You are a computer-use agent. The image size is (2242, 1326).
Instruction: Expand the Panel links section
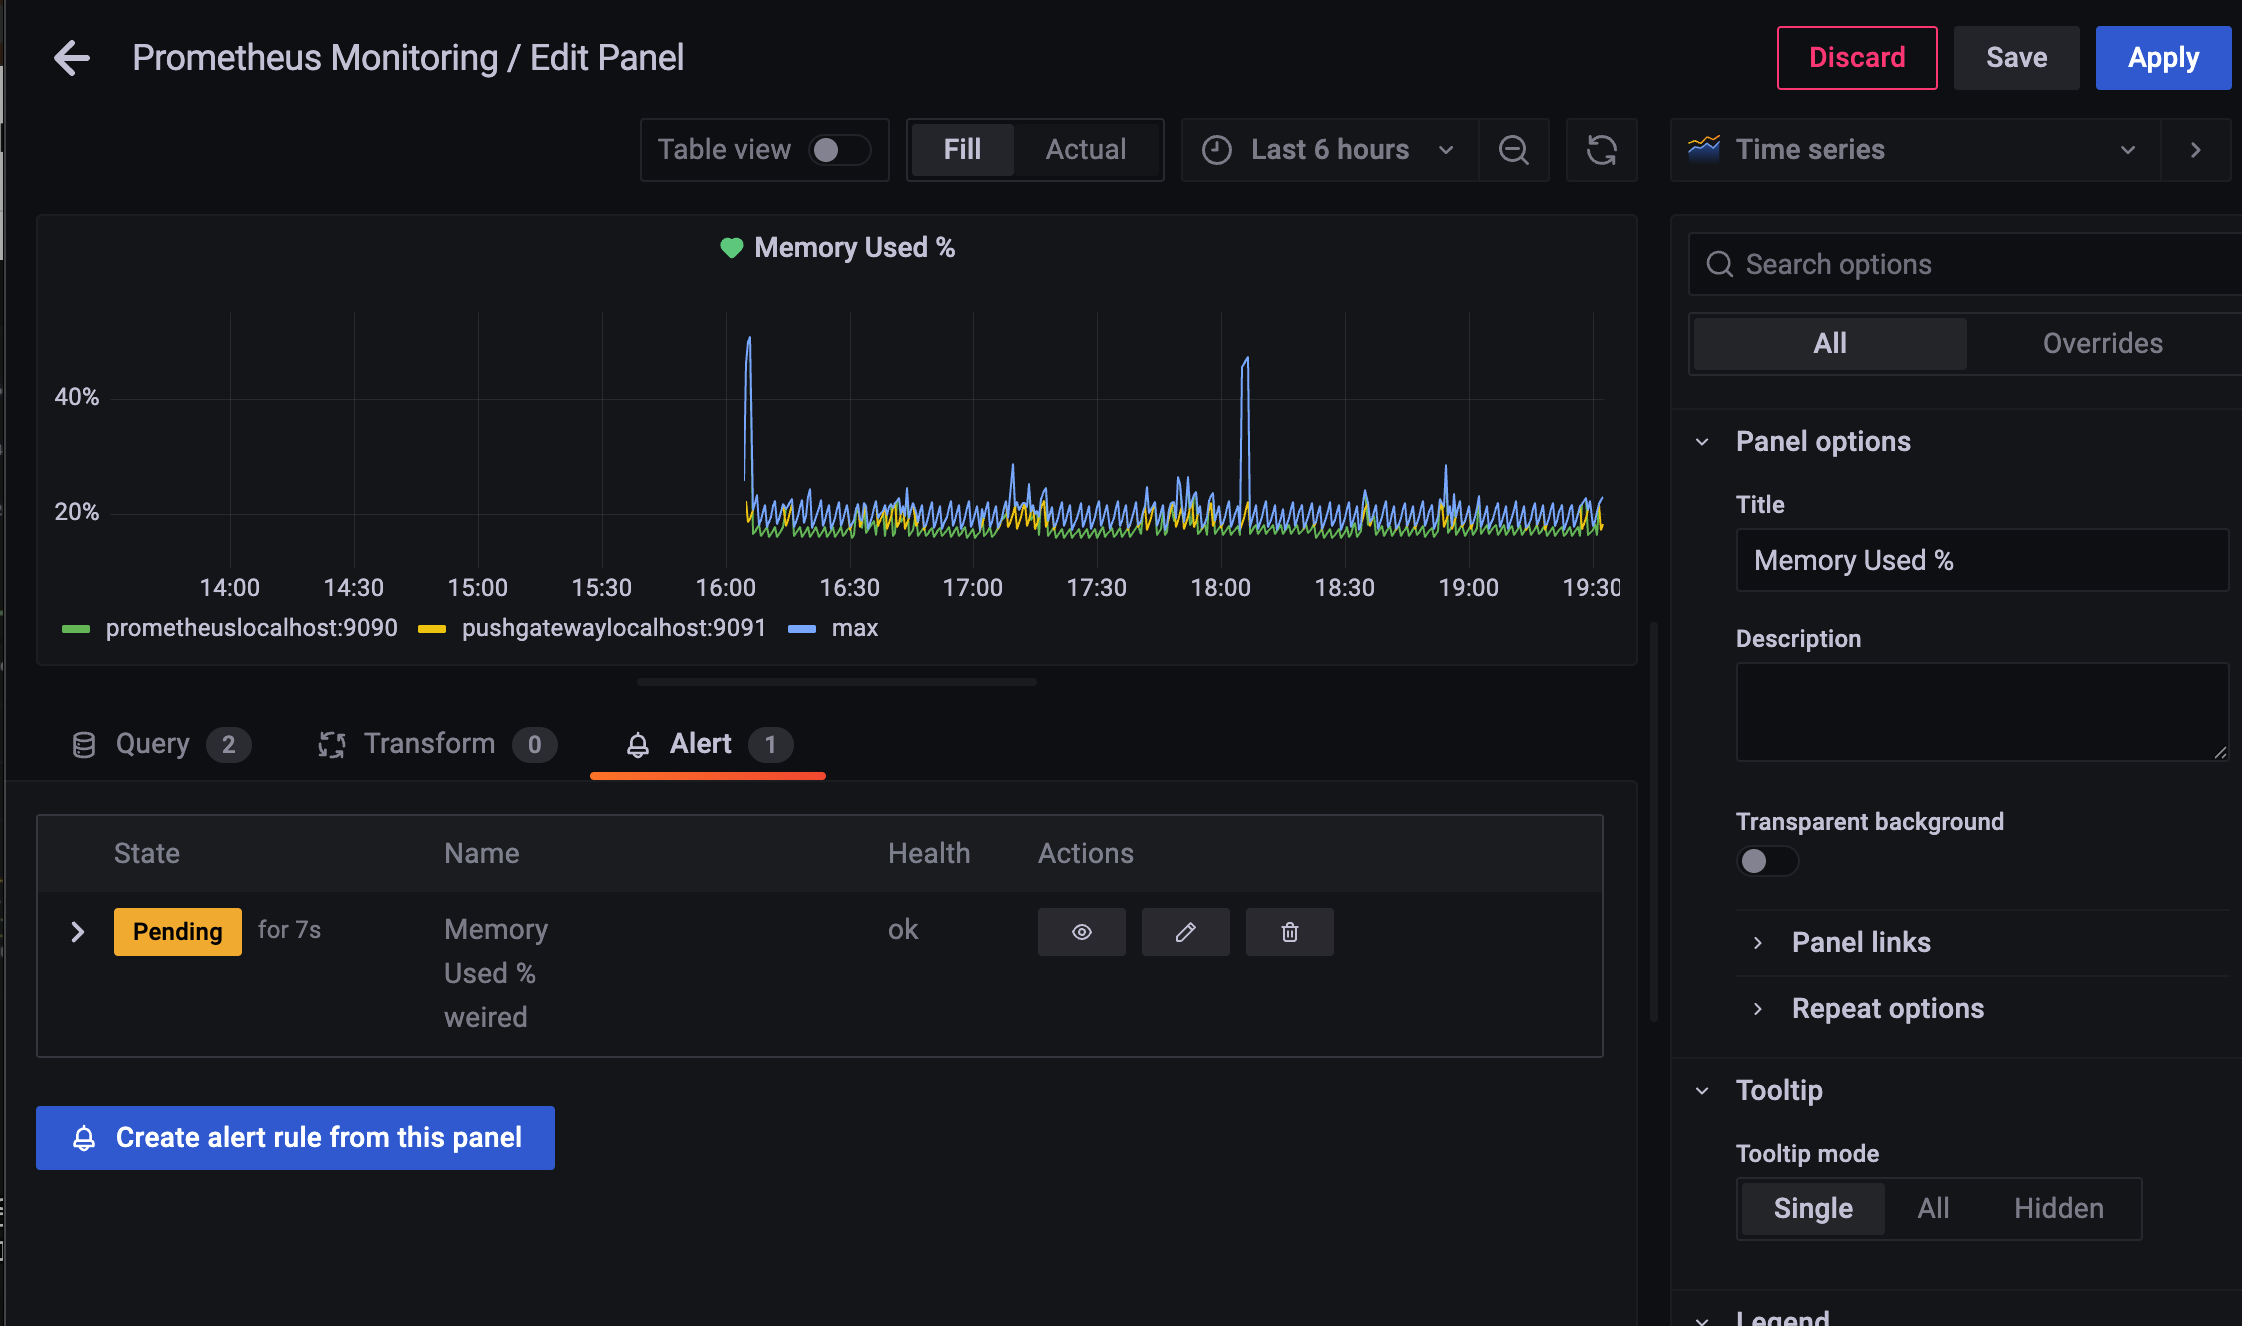[1860, 942]
